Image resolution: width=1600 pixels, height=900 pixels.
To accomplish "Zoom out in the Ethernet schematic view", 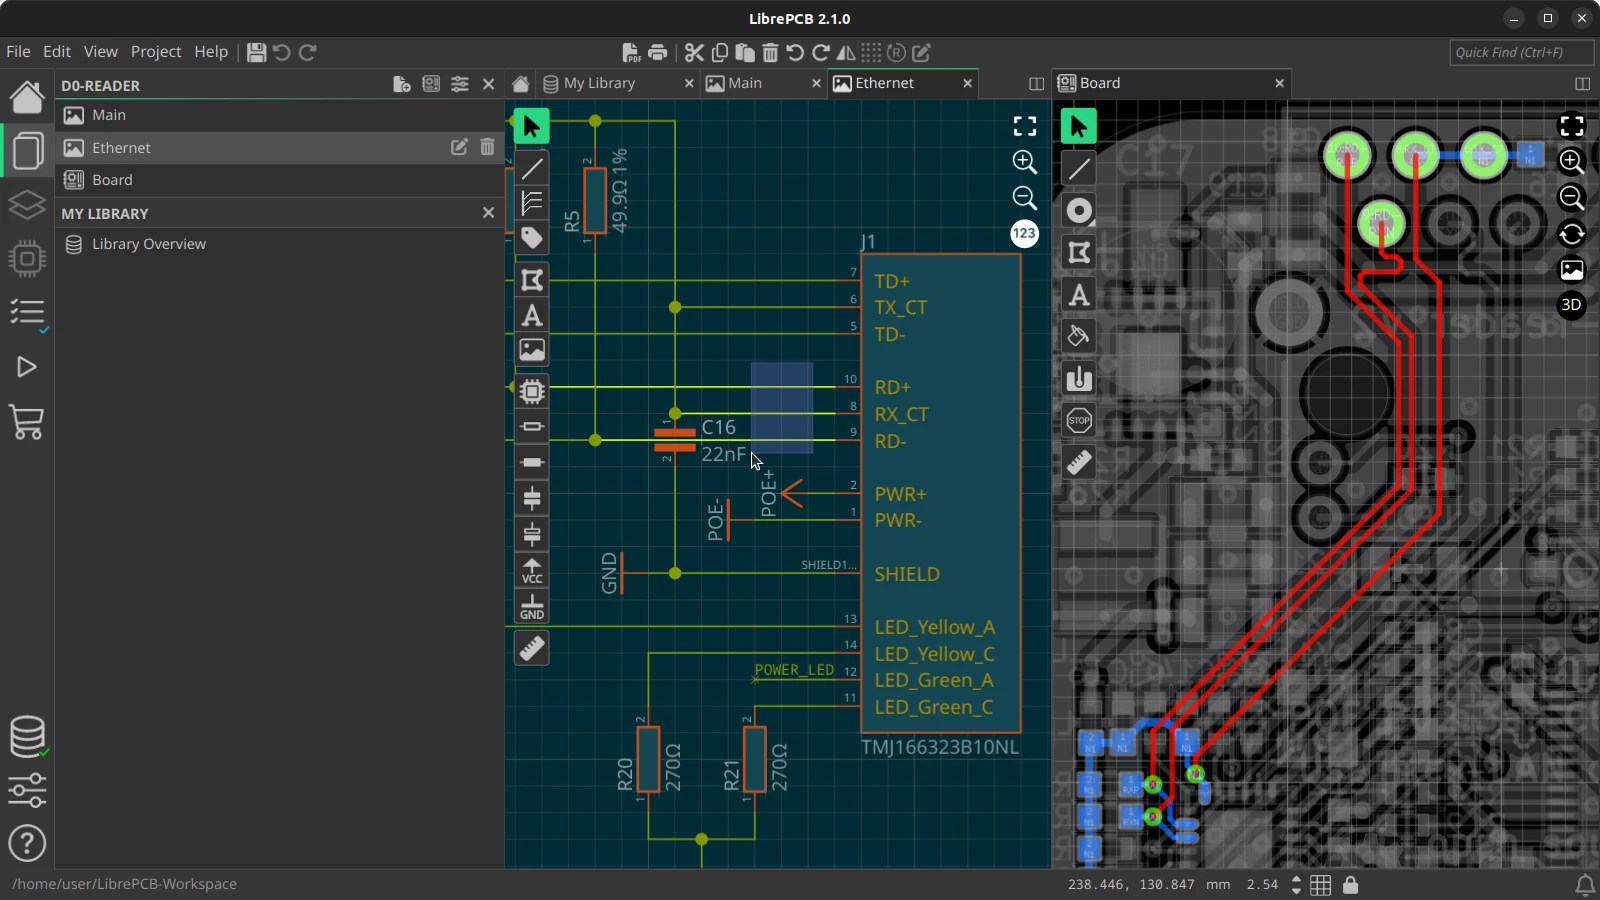I will click(1025, 197).
